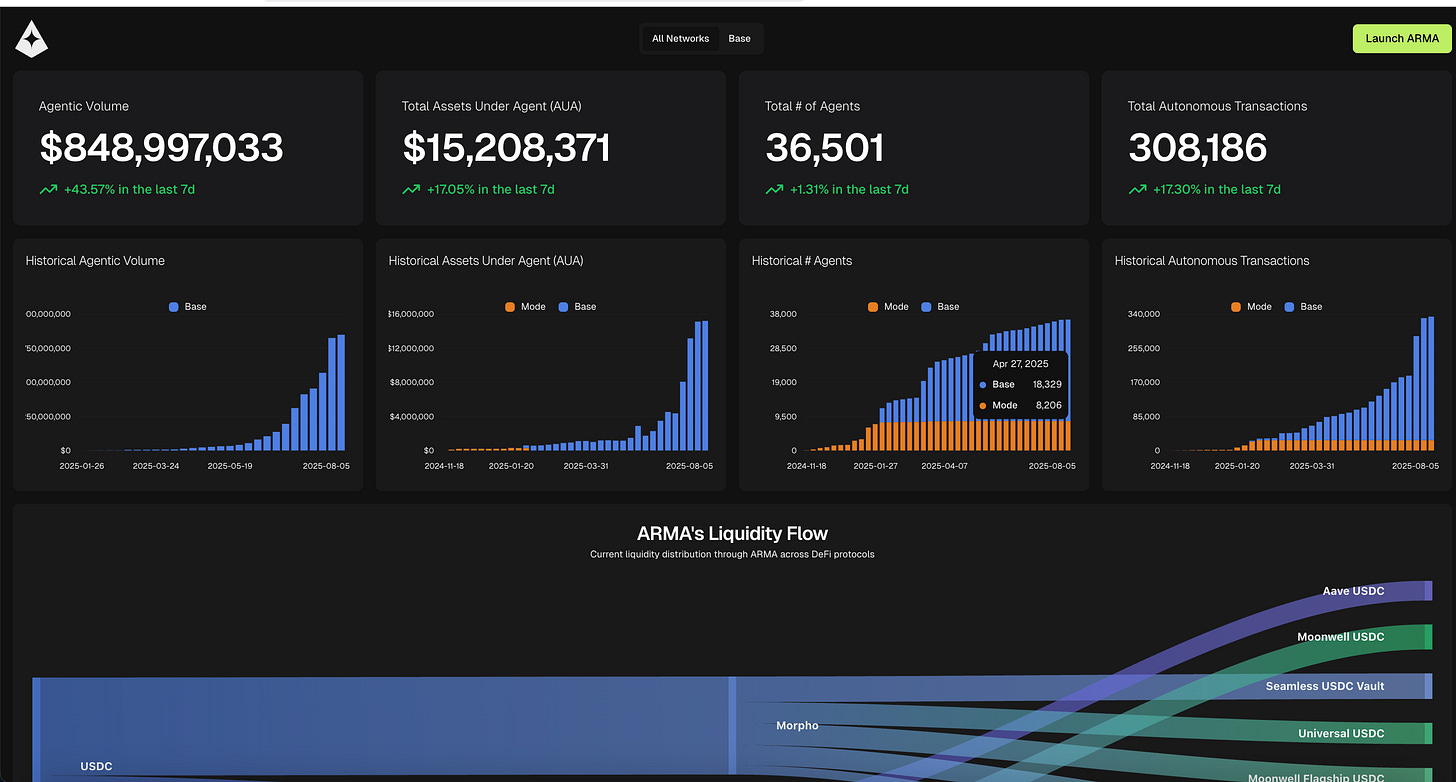Click the 2025-08-05 date on Agentic Volume axis
The width and height of the screenshot is (1456, 782).
[327, 466]
